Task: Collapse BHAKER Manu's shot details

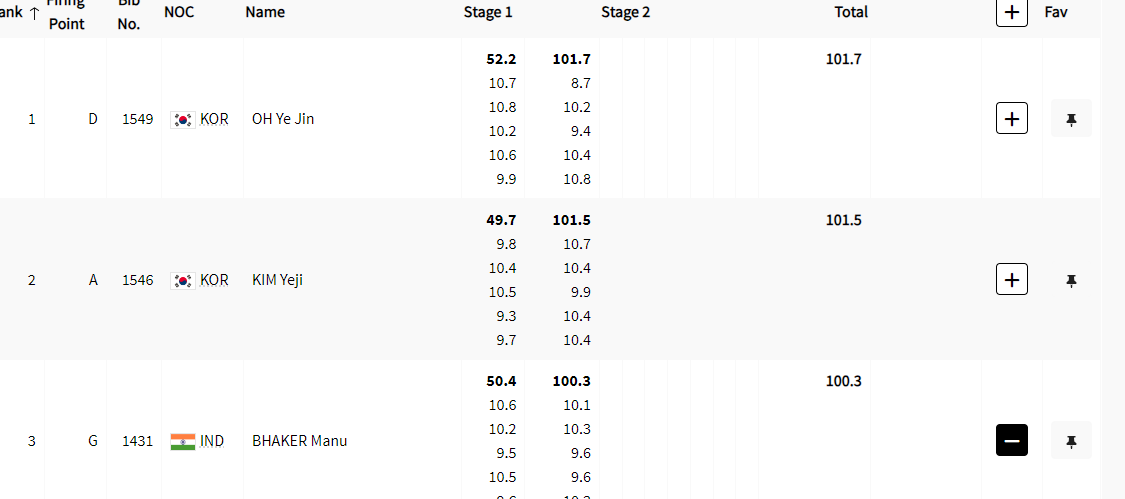Action: 1012,440
